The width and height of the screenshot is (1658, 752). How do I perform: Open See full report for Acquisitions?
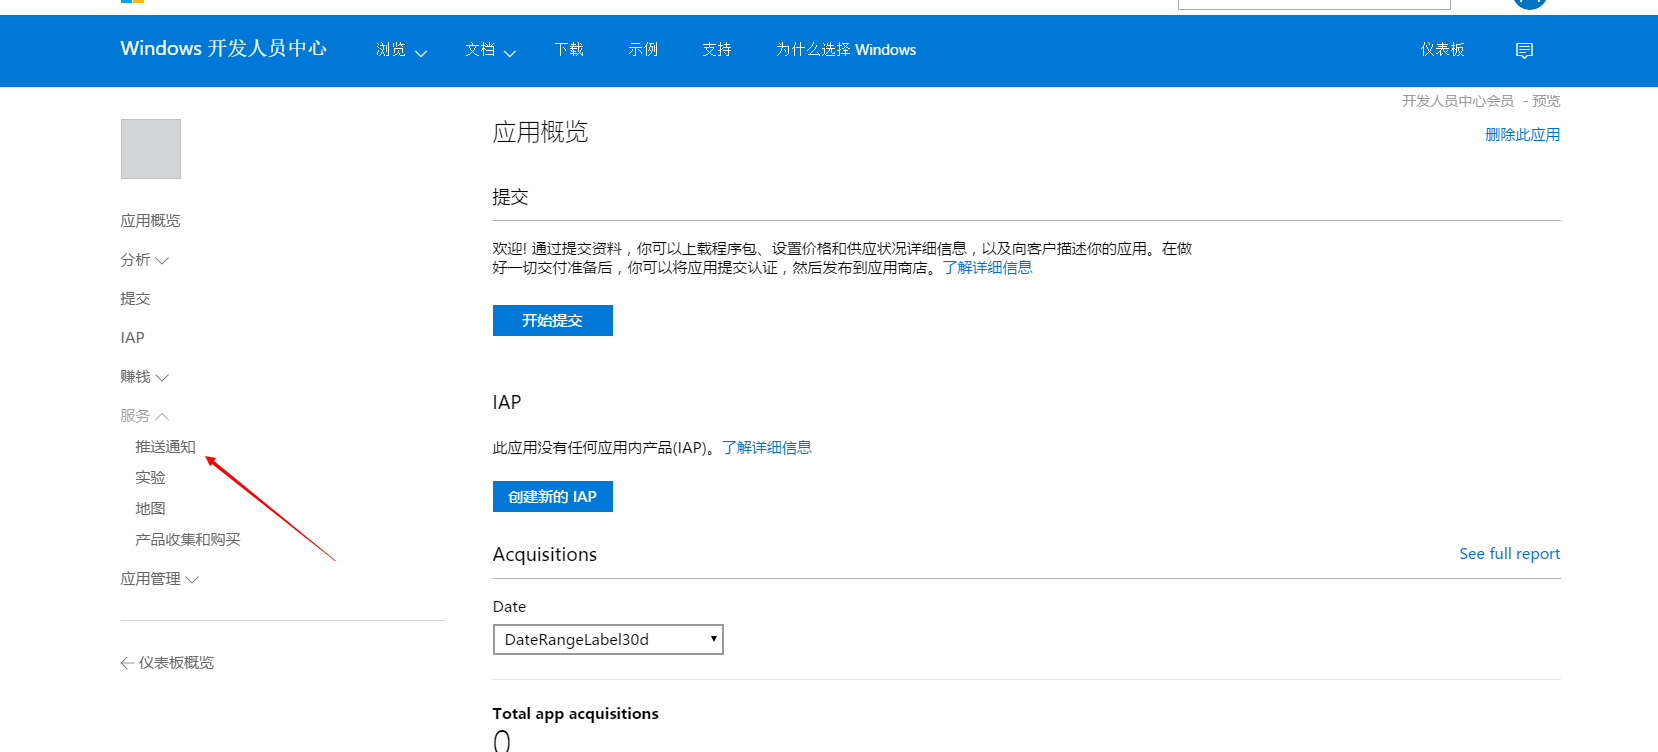pyautogui.click(x=1510, y=554)
